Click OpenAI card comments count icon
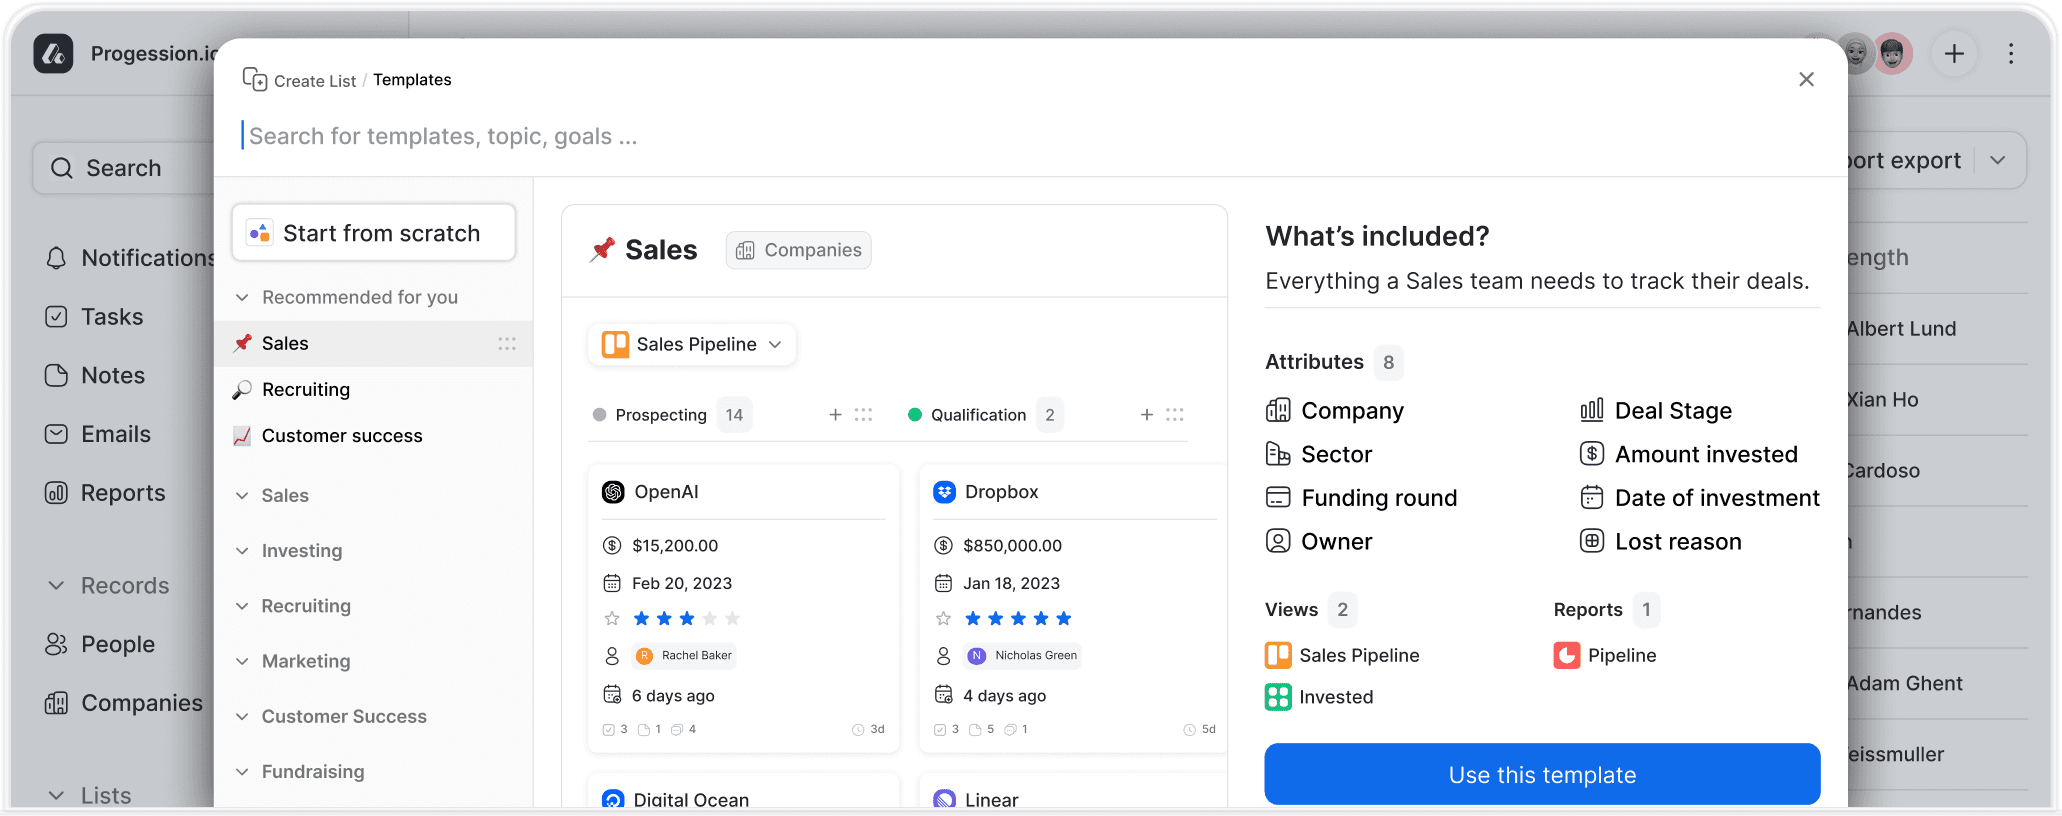This screenshot has width=2062, height=816. pyautogui.click(x=677, y=730)
